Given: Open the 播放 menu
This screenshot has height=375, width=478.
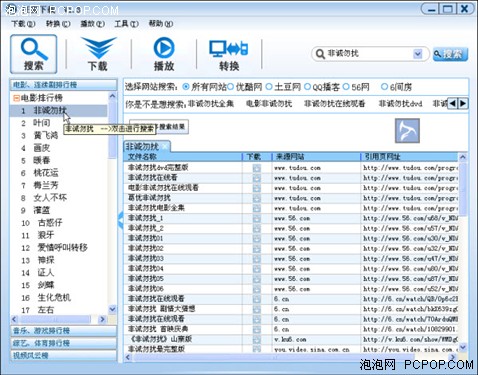Looking at the screenshot, I should click(93, 24).
